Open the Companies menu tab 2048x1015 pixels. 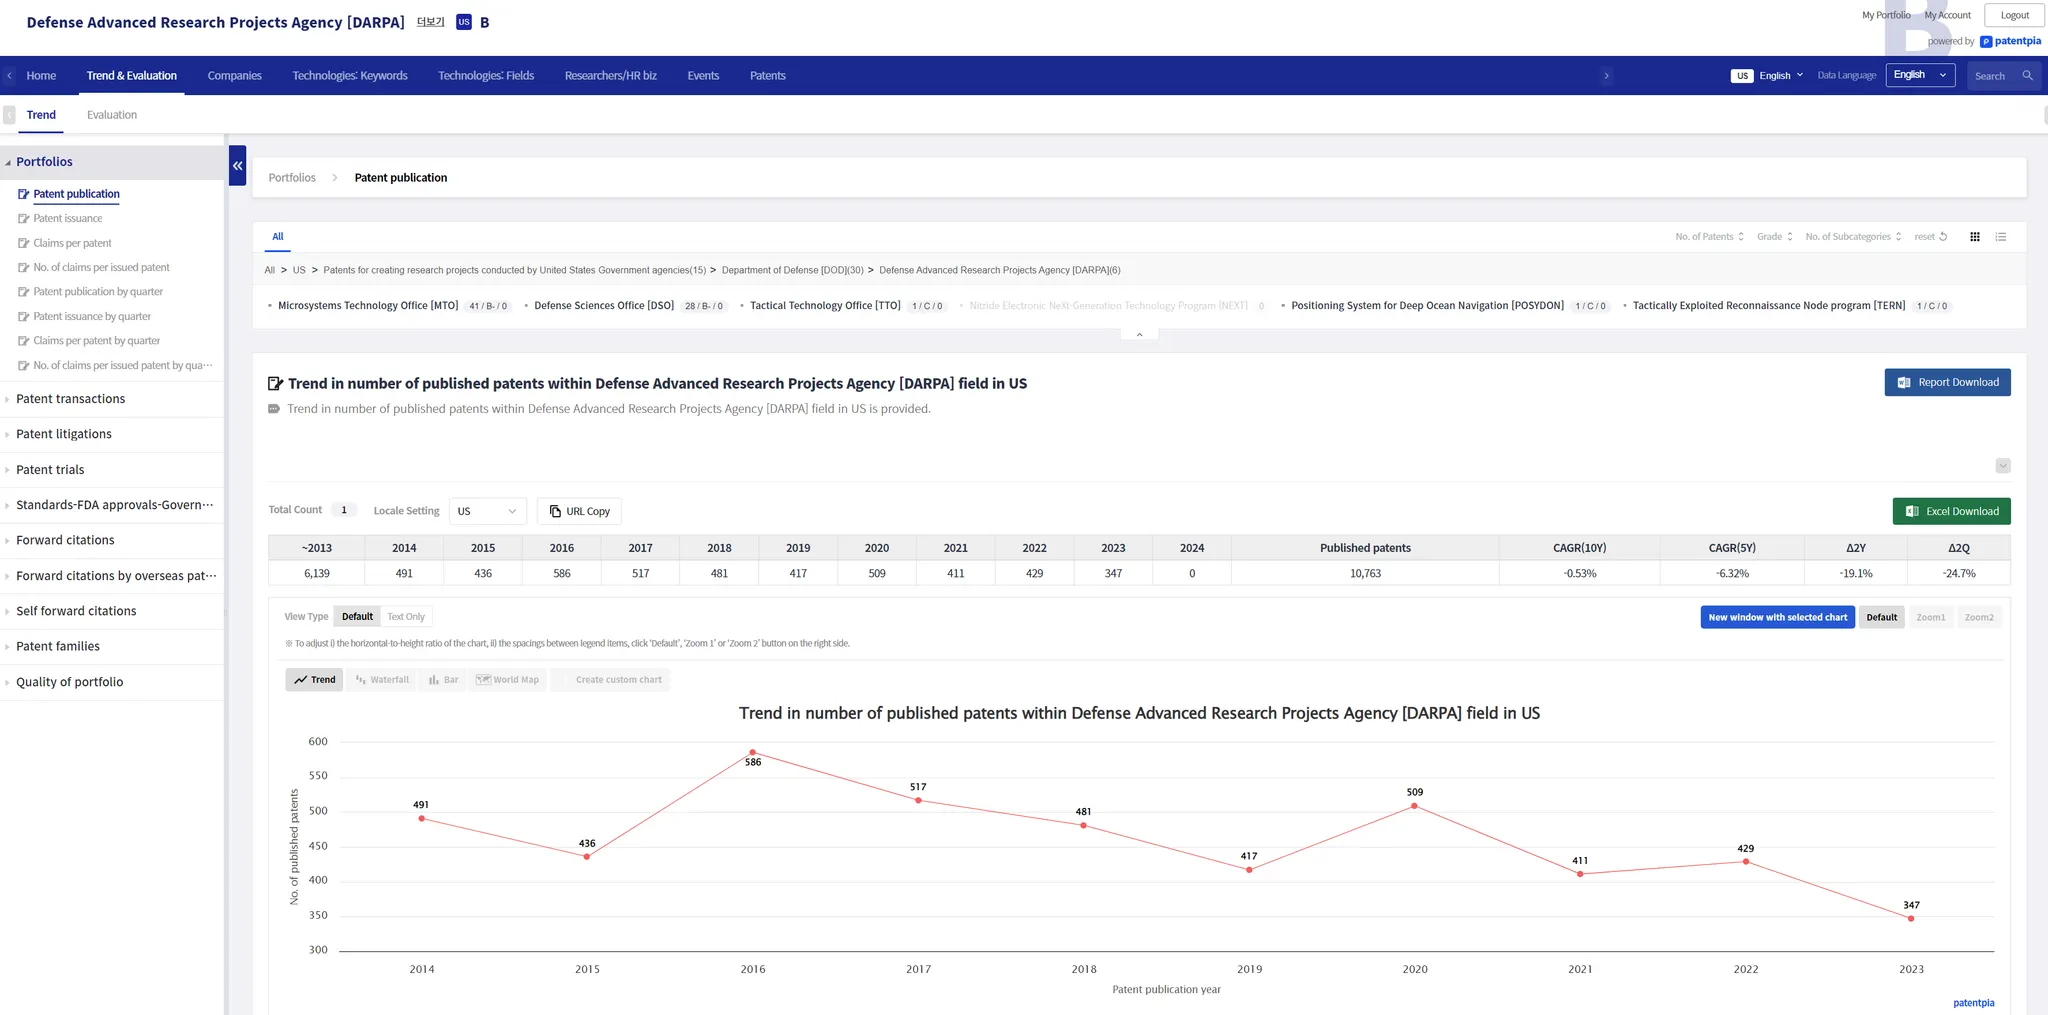pyautogui.click(x=234, y=76)
